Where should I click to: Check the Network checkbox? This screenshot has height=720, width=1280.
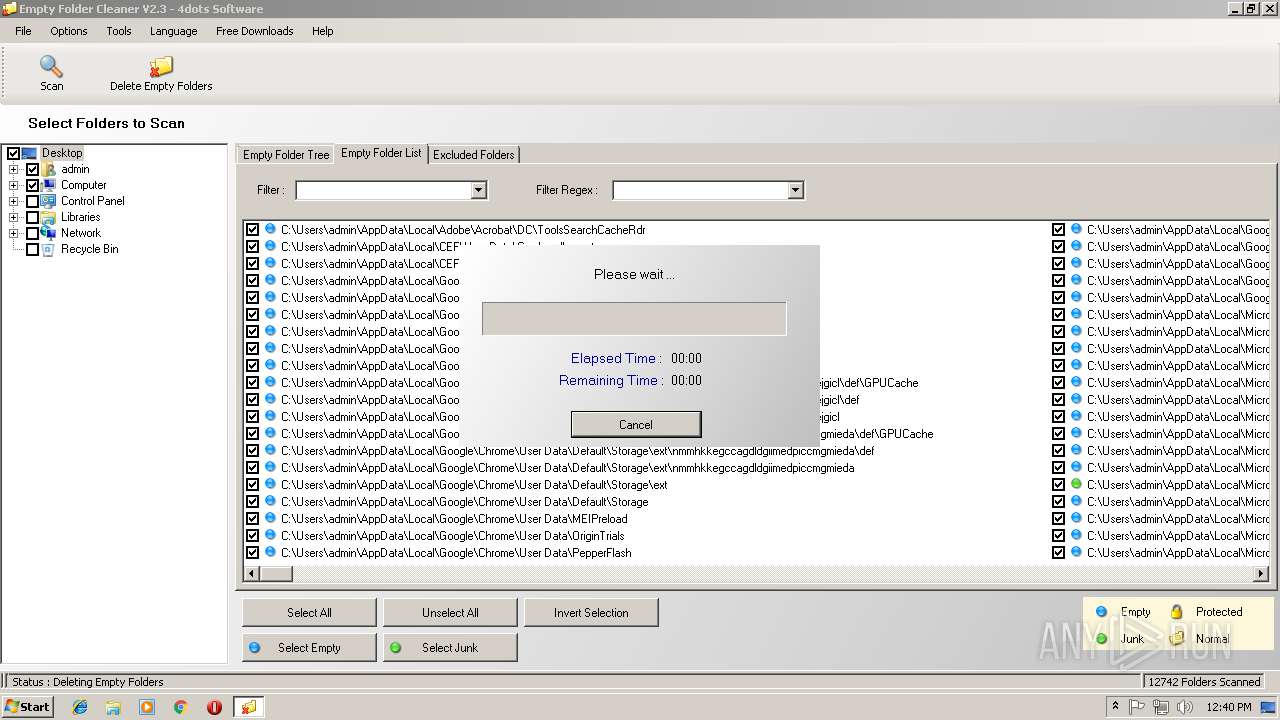(x=32, y=233)
